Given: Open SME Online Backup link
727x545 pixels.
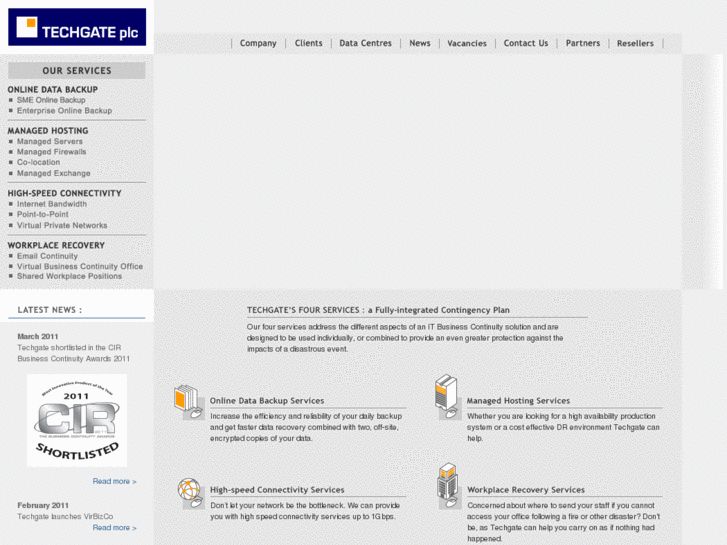Looking at the screenshot, I should coord(51,100).
